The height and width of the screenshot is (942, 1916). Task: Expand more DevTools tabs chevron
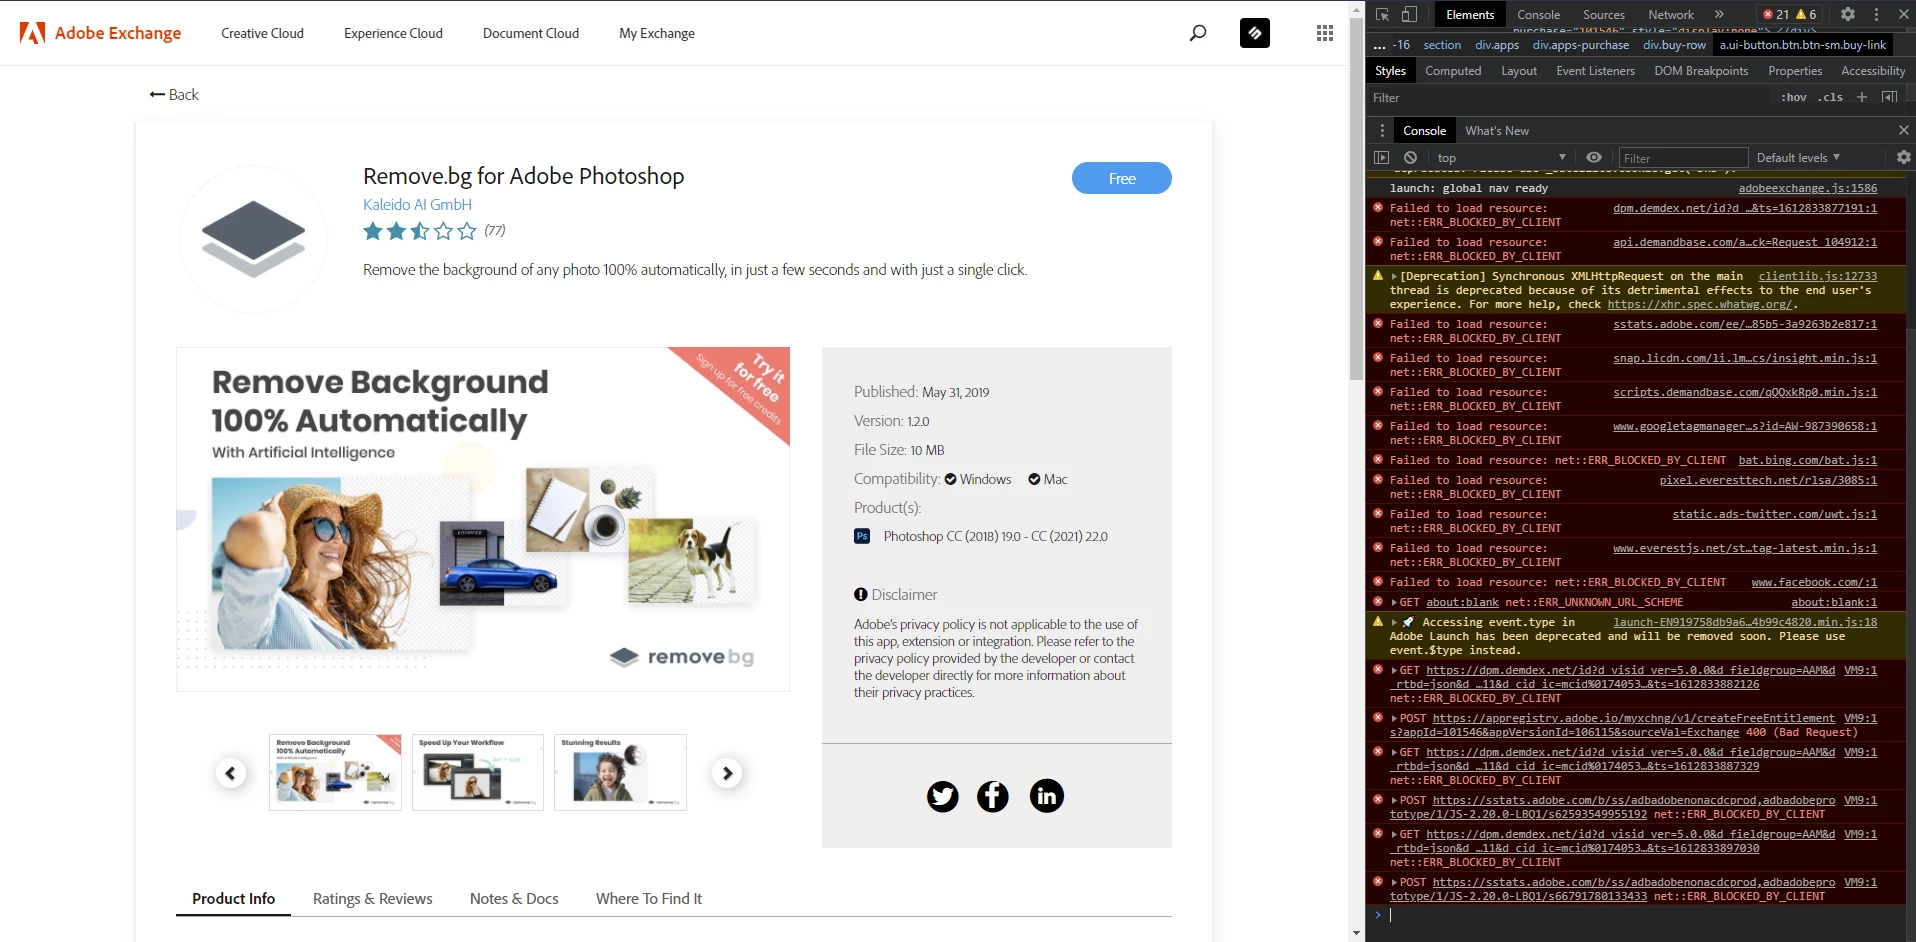coord(1719,14)
